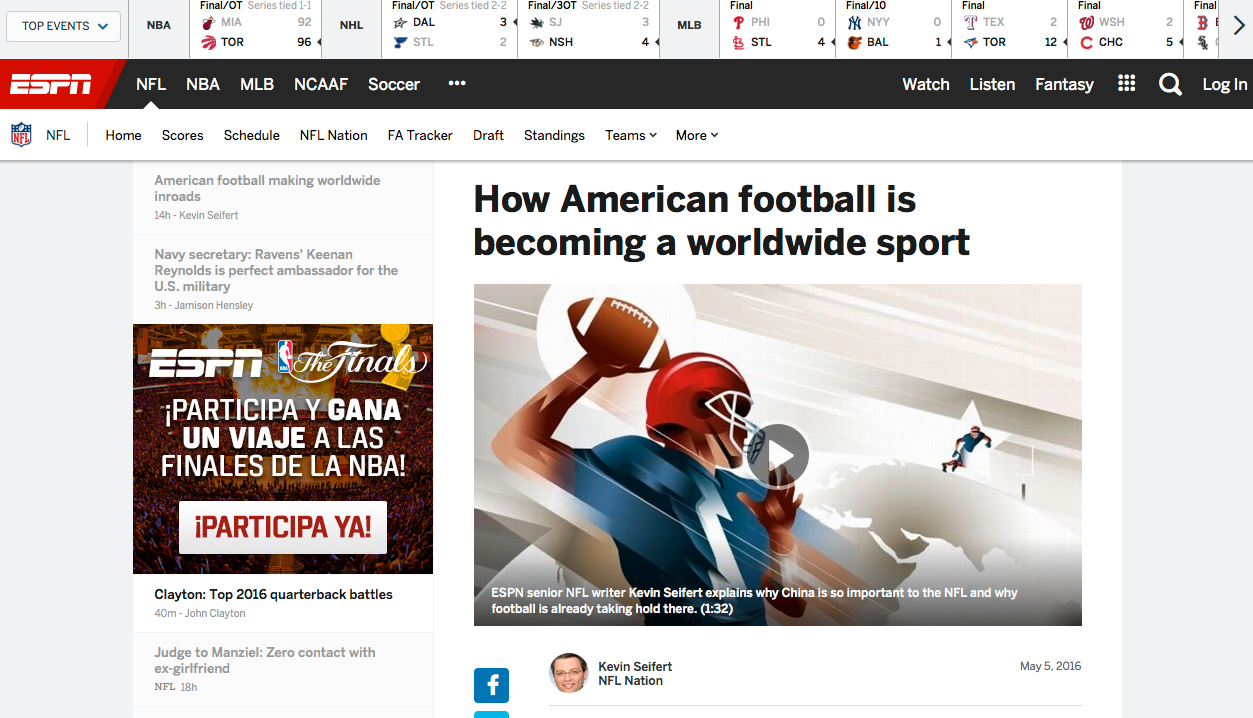The width and height of the screenshot is (1253, 718).
Task: Click the St. Louis Blues logo
Action: [400, 42]
